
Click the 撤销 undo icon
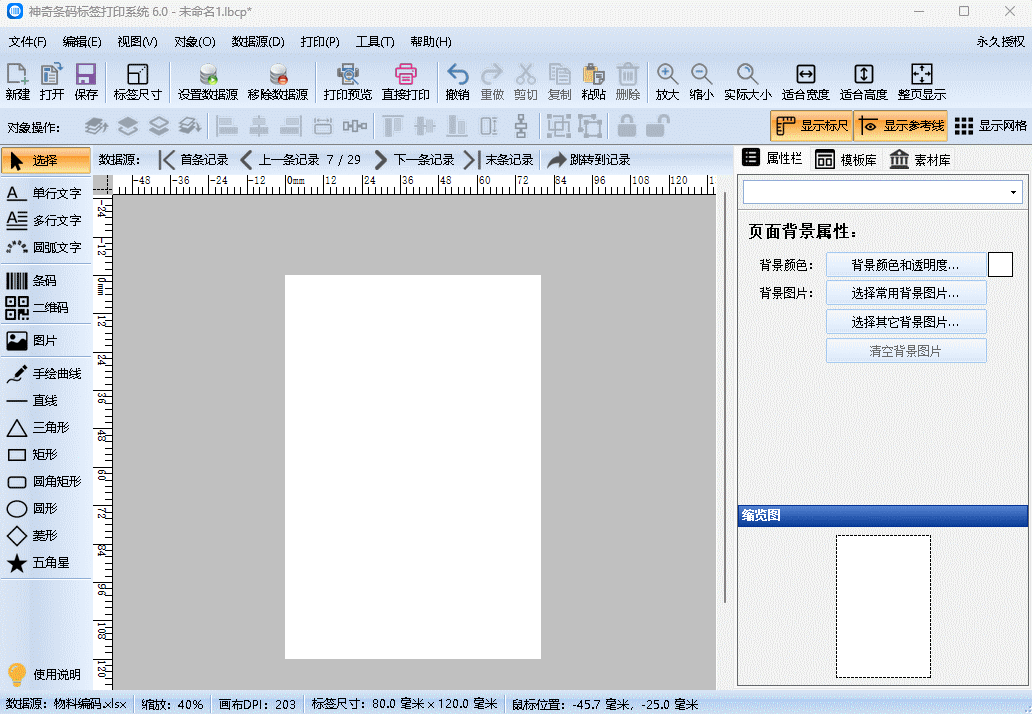coord(457,81)
